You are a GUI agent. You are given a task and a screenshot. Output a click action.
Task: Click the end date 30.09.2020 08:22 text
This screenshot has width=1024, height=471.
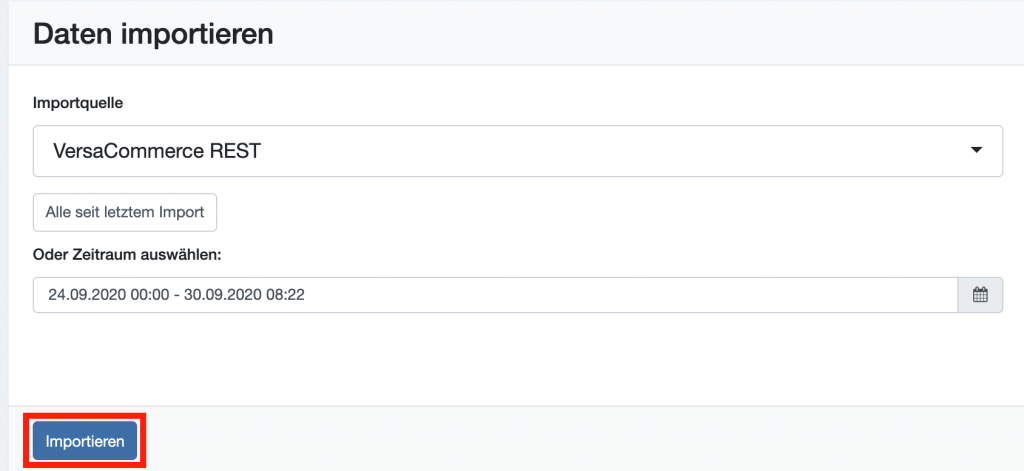[244, 295]
